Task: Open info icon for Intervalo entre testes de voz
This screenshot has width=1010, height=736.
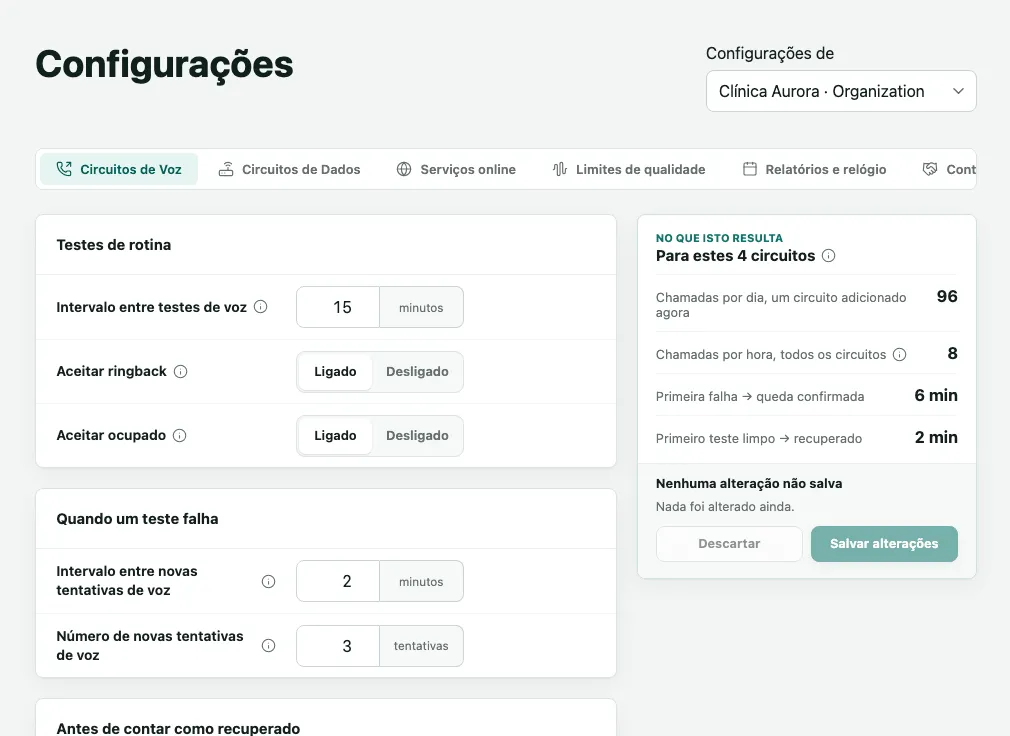Action: coord(260,307)
